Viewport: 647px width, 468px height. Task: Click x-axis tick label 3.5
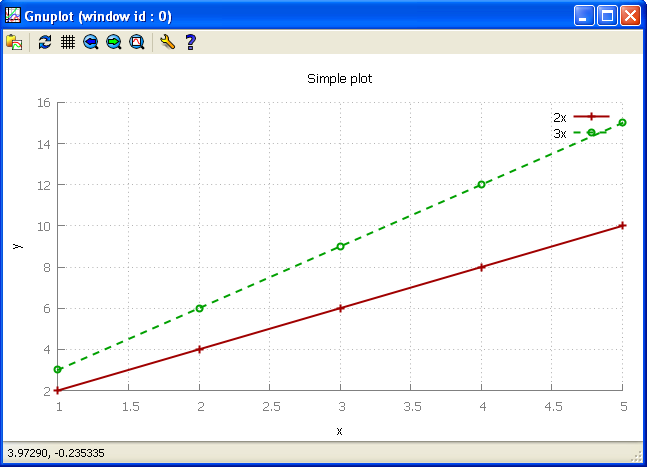point(412,407)
